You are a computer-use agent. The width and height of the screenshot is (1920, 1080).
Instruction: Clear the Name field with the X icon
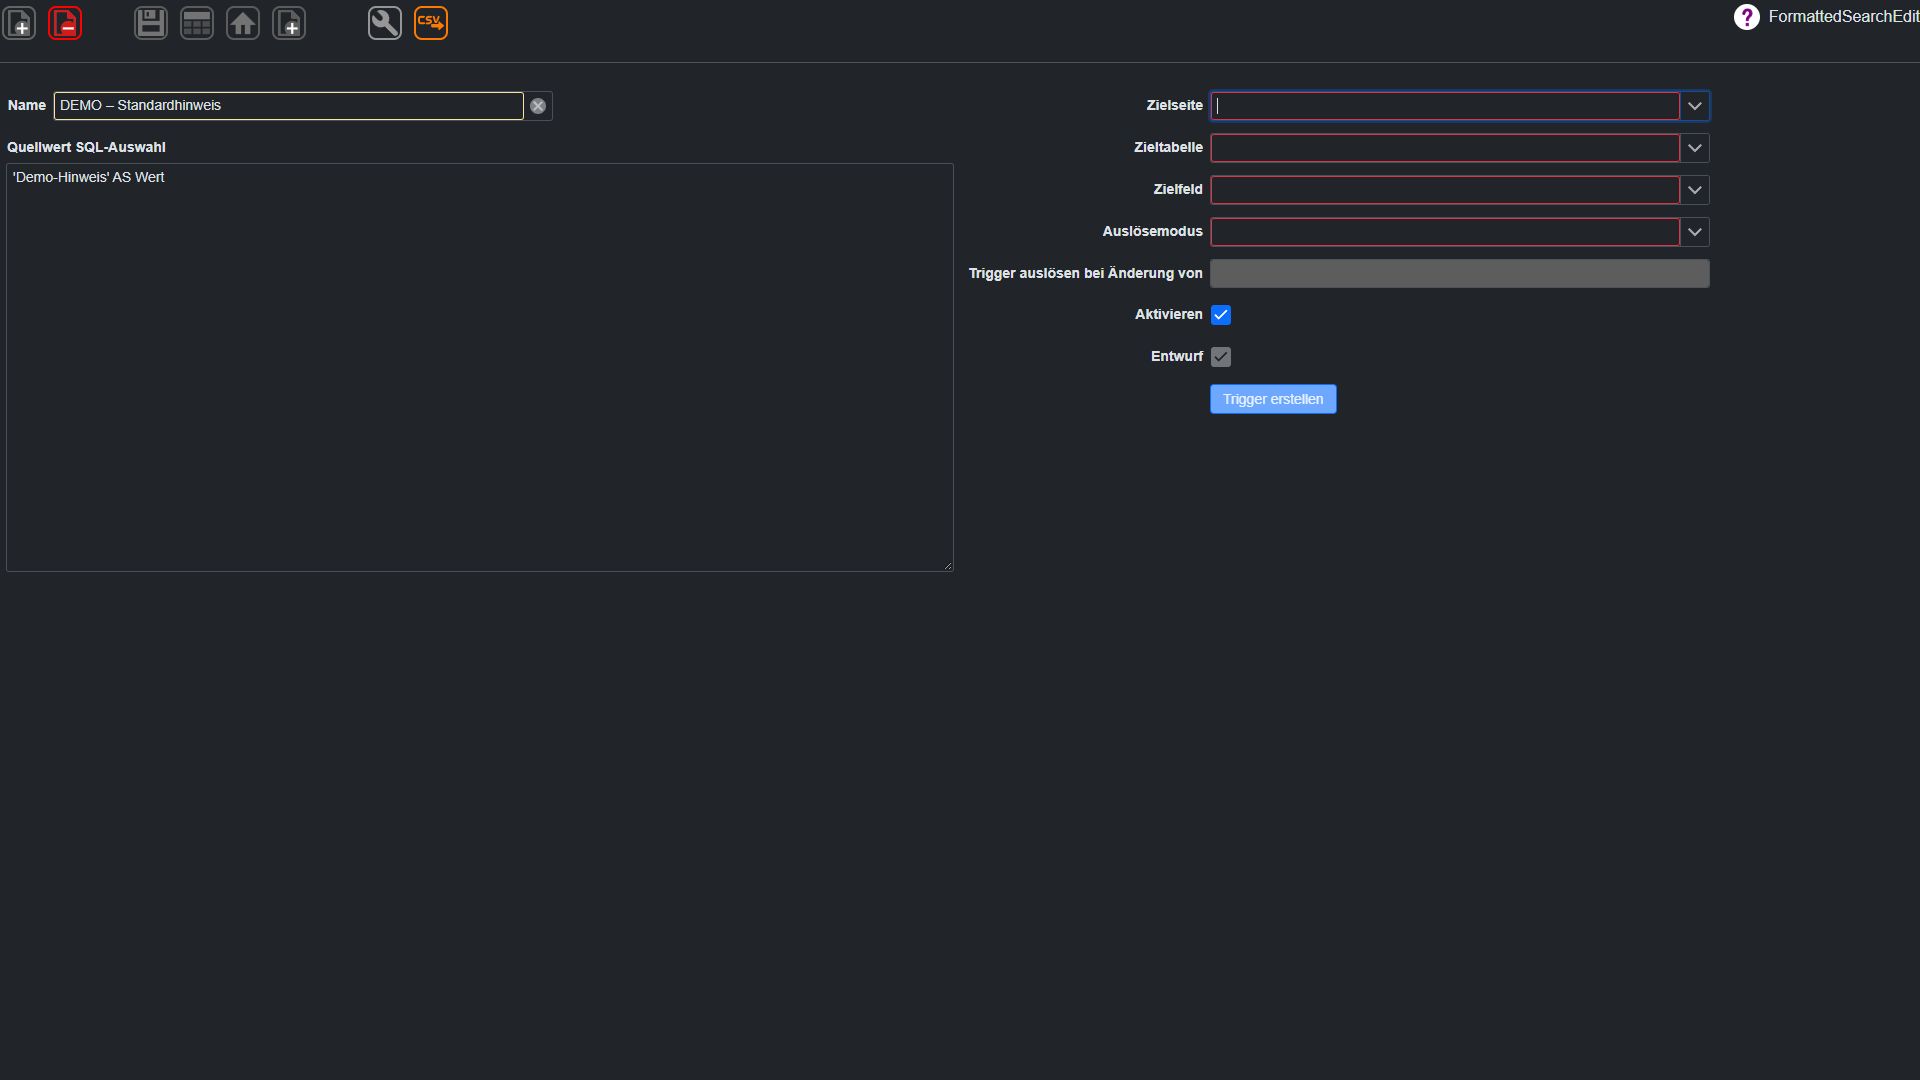[x=538, y=106]
